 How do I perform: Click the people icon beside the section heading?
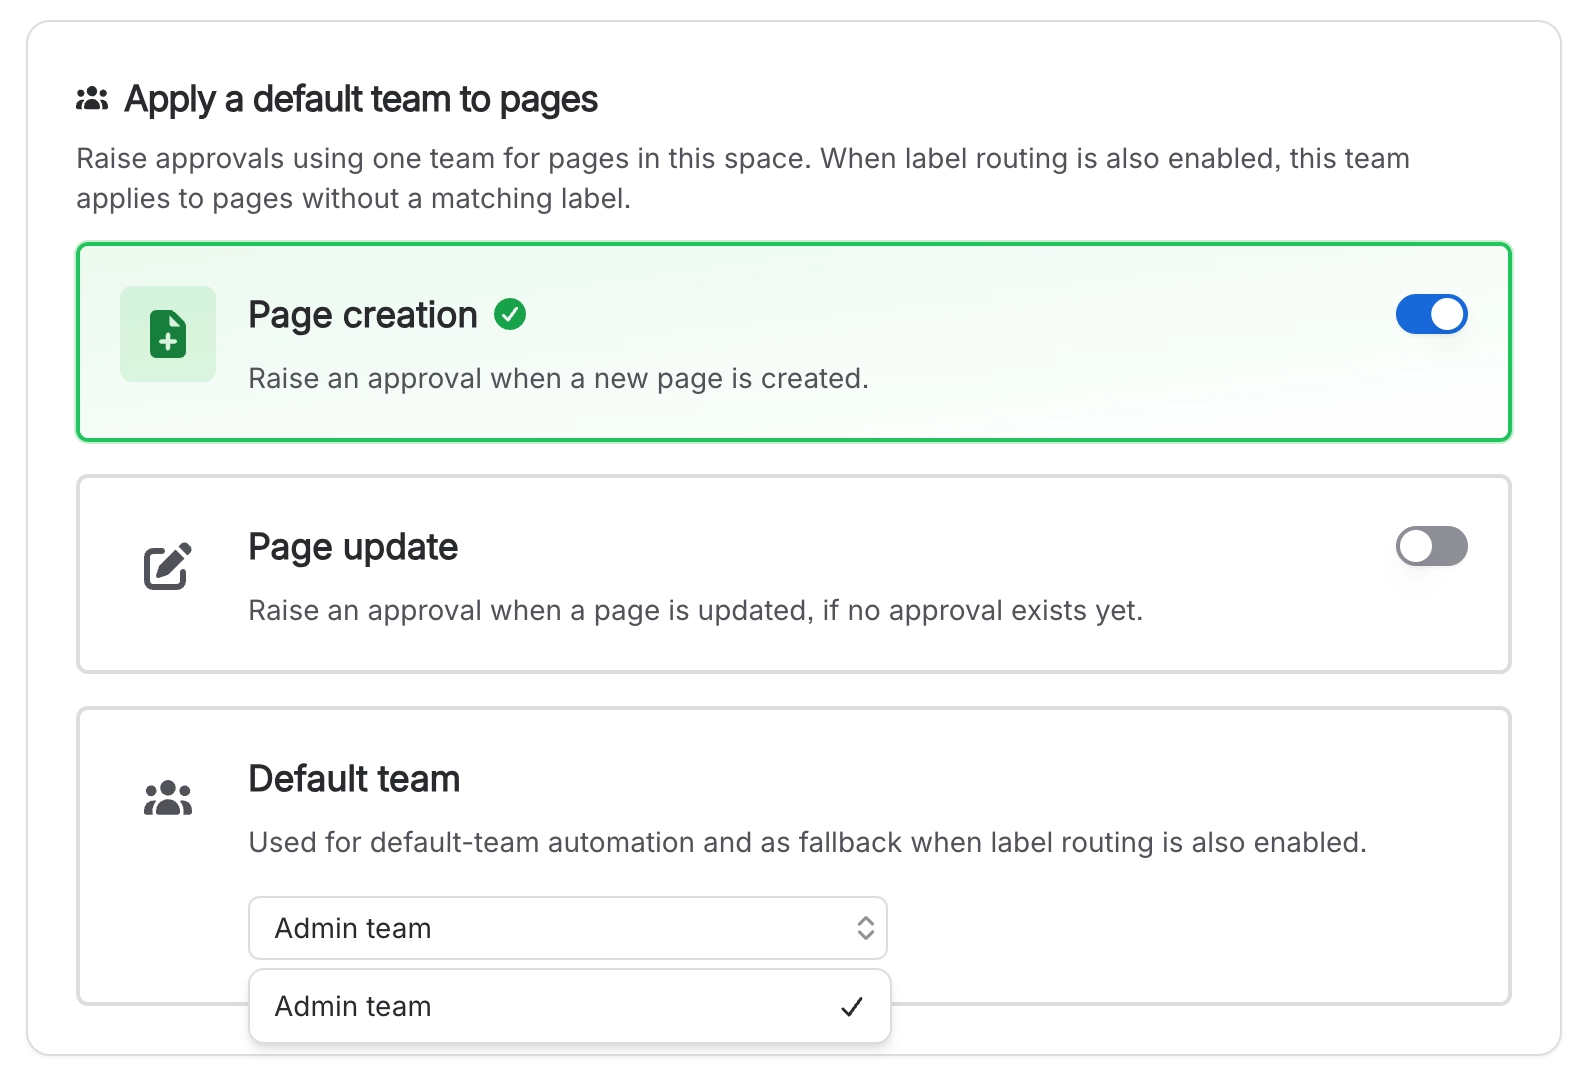pos(92,99)
